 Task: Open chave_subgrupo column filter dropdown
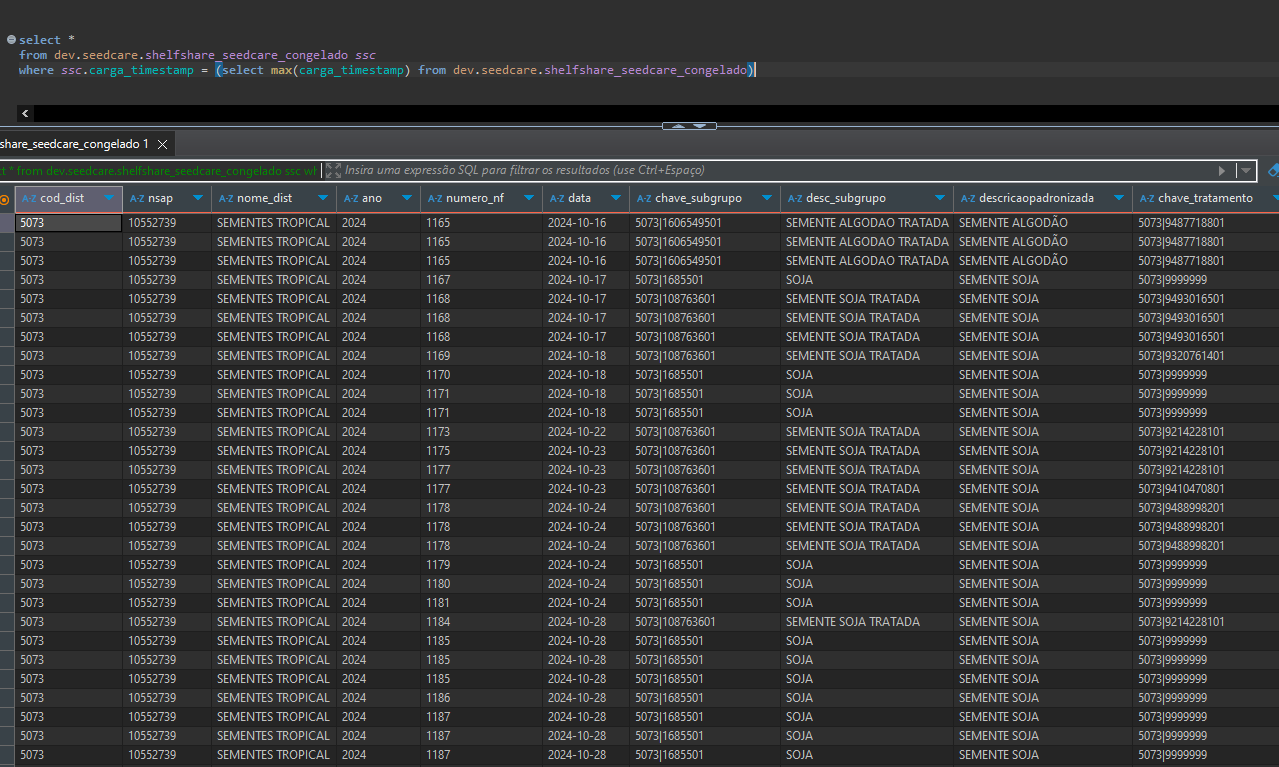(x=767, y=199)
